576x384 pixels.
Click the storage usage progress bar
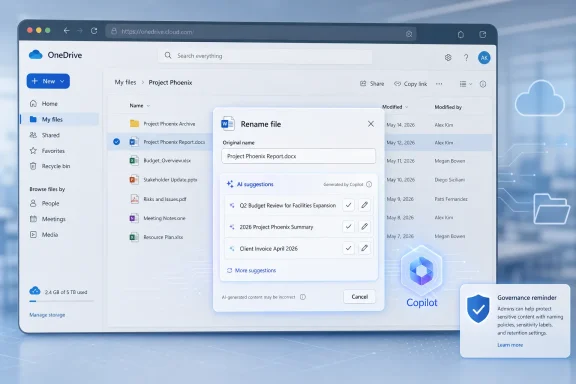pyautogui.click(x=61, y=301)
